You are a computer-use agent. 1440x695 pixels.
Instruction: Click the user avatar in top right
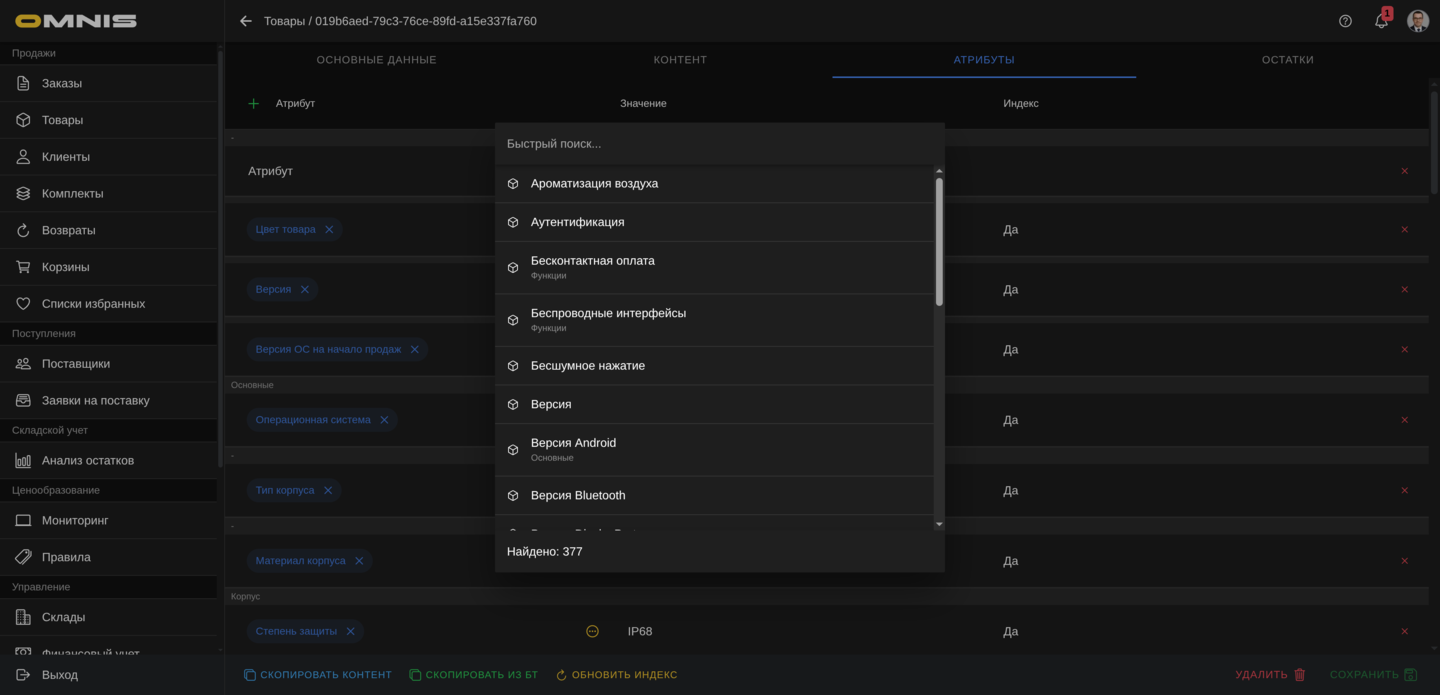click(x=1417, y=21)
